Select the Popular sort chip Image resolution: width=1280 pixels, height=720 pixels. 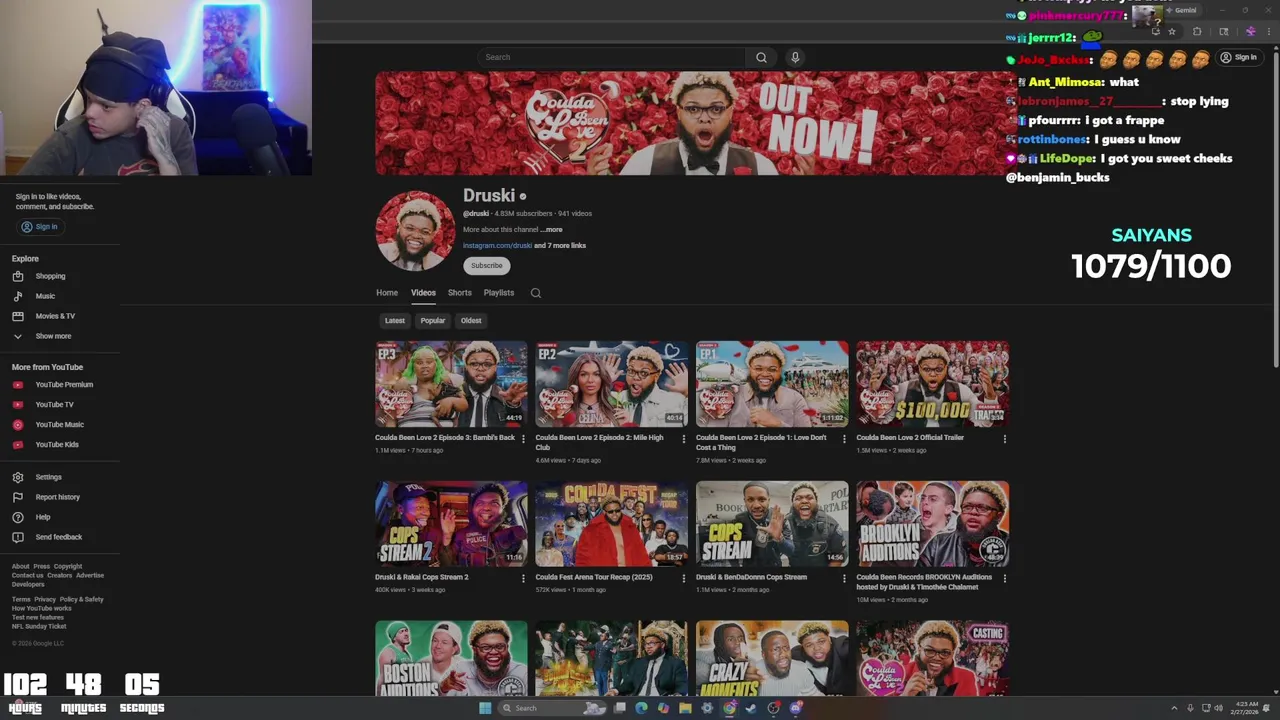pyautogui.click(x=433, y=321)
